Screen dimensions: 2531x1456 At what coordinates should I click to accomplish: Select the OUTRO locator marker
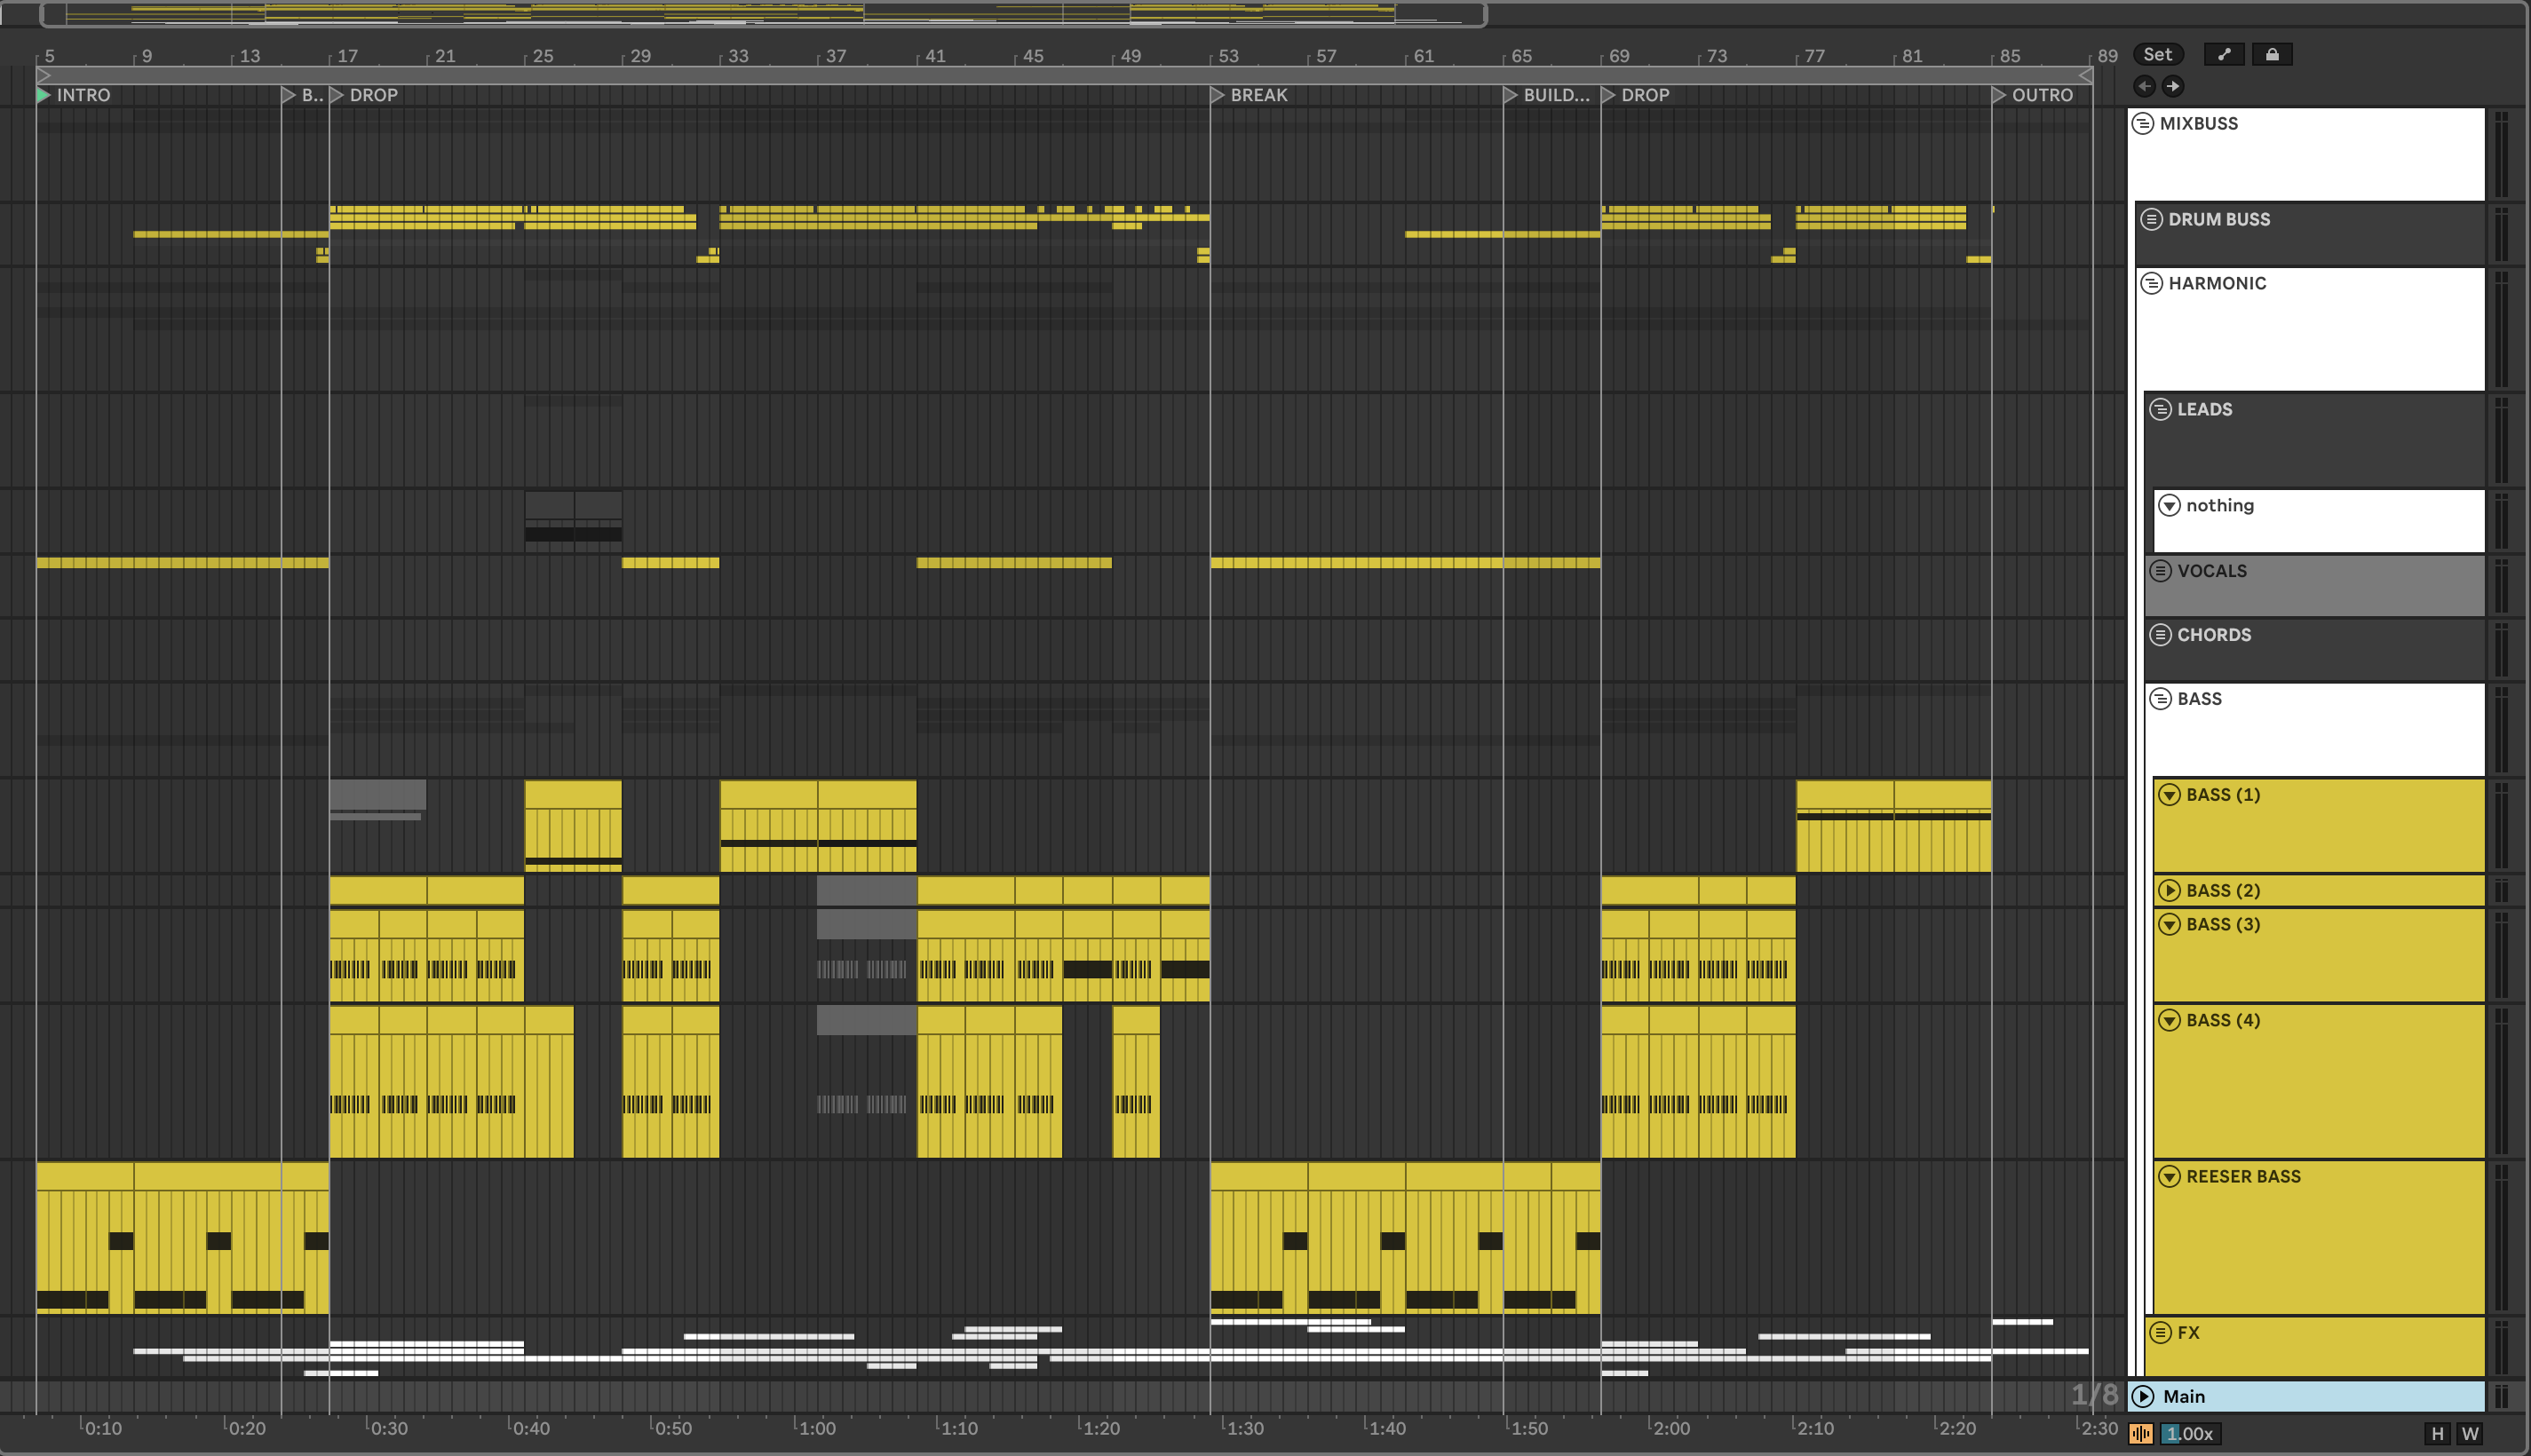1998,95
